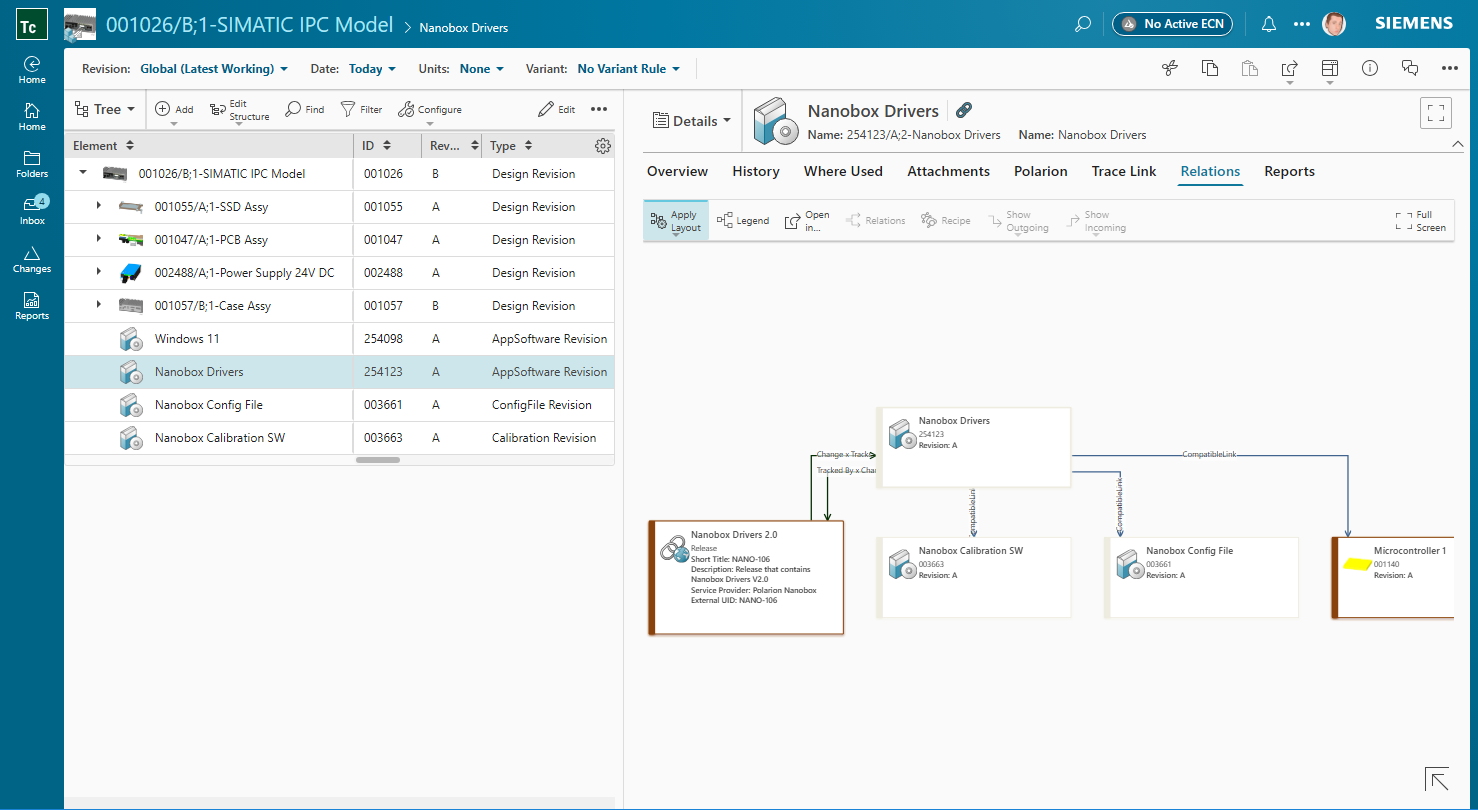Image resolution: width=1478 pixels, height=810 pixels.
Task: Click the Comments speech-bubble icon
Action: [1410, 68]
